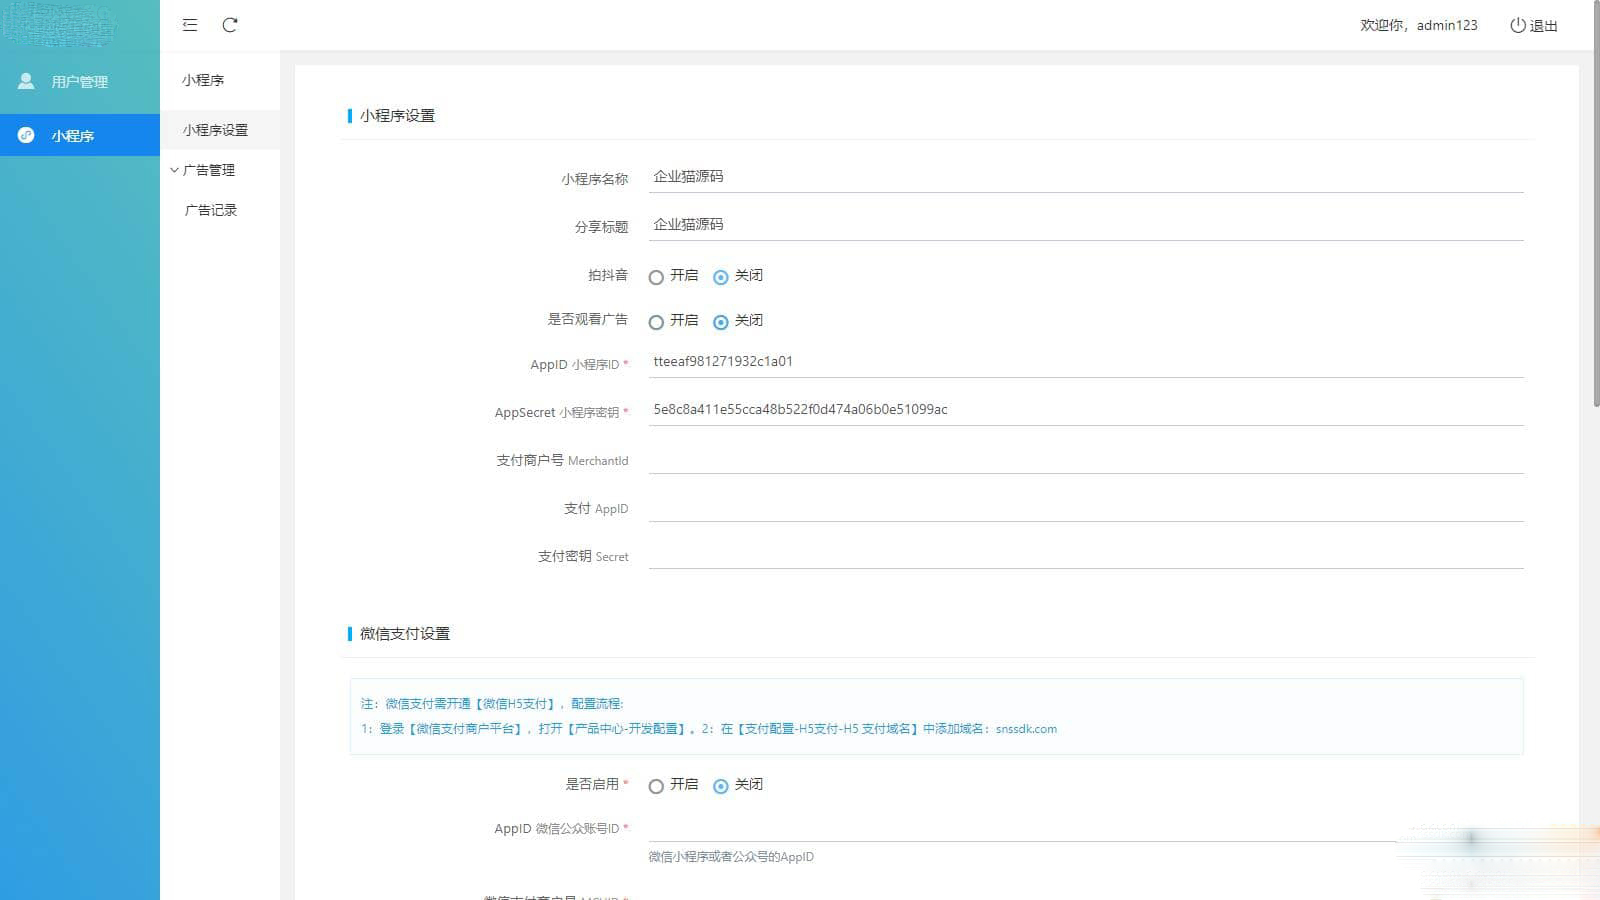This screenshot has width=1600, height=900.
Task: Focus the 小程序名称 input field
Action: 1085,177
